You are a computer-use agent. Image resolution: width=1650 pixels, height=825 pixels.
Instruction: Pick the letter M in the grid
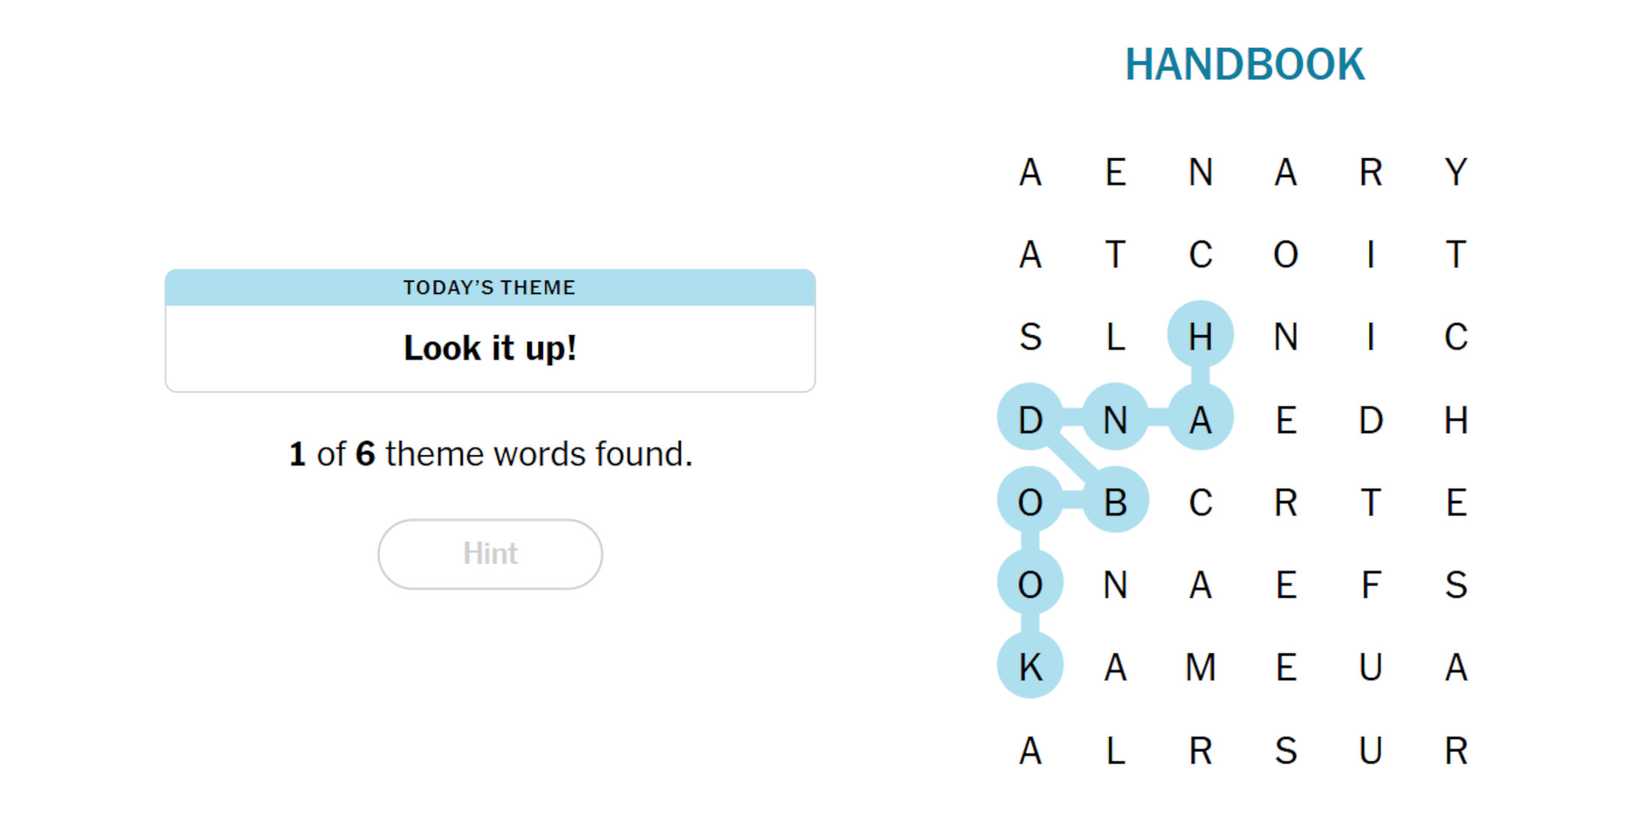(1200, 666)
